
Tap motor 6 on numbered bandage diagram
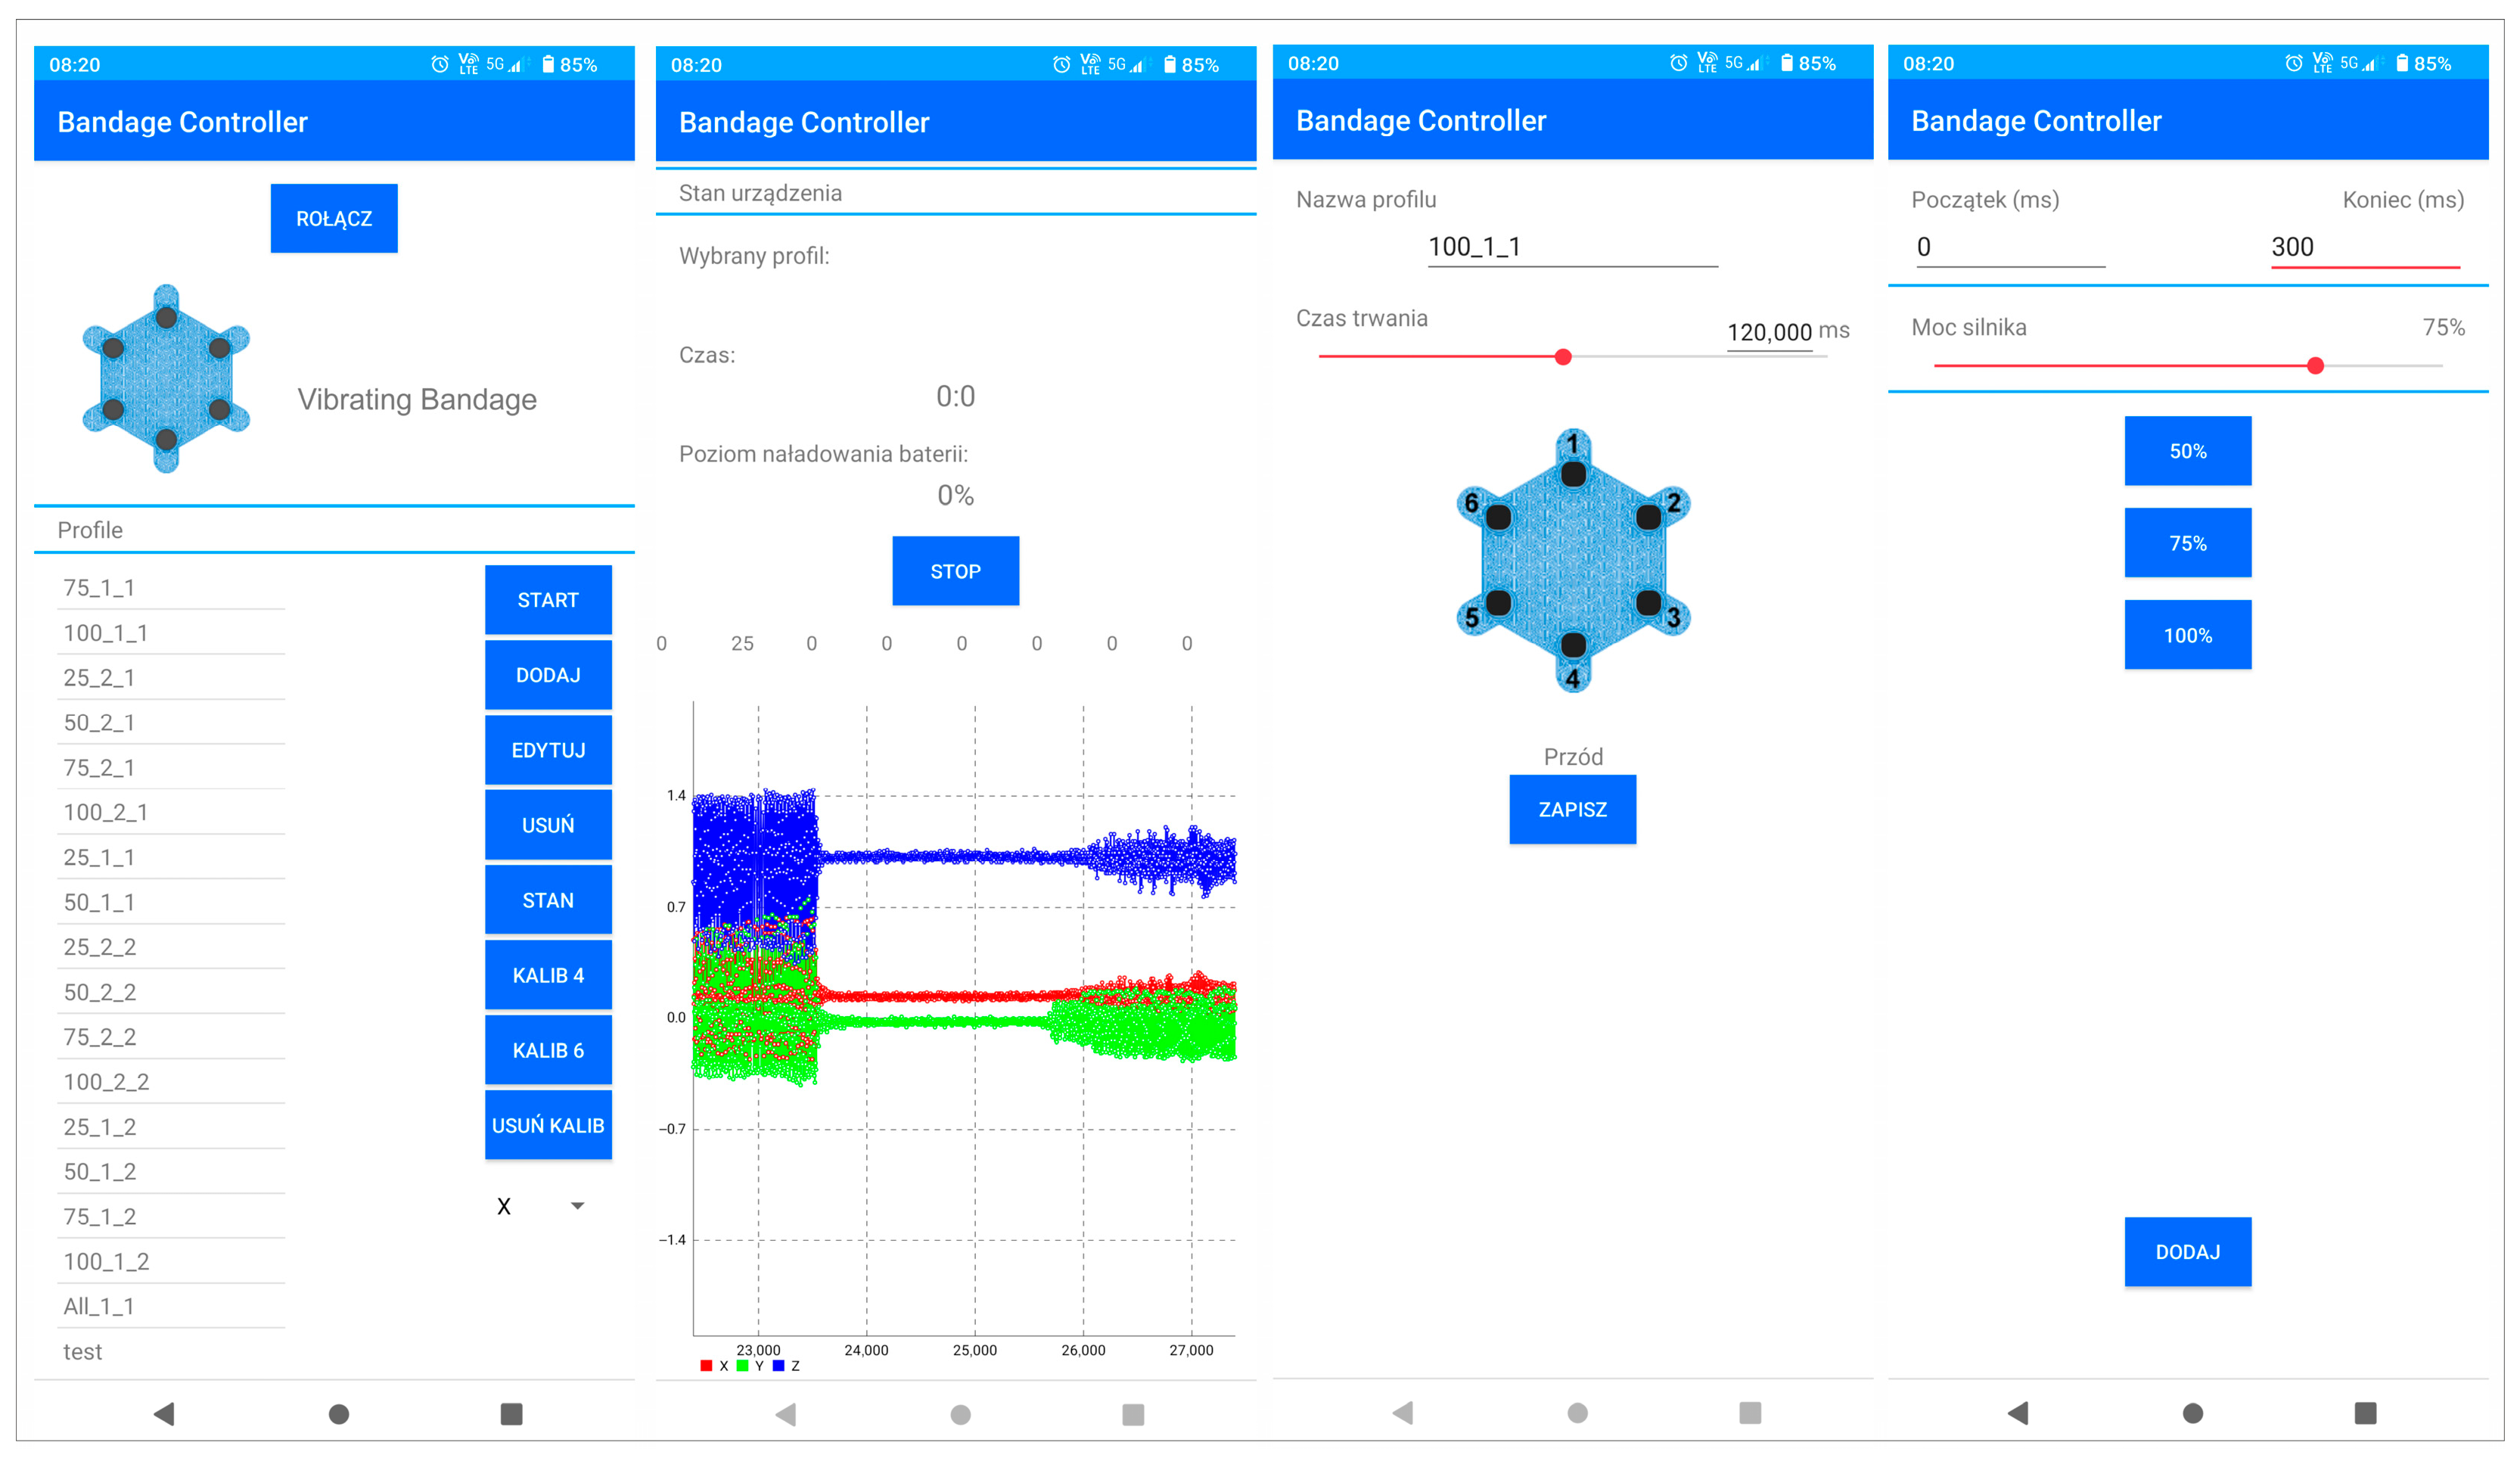tap(1498, 517)
